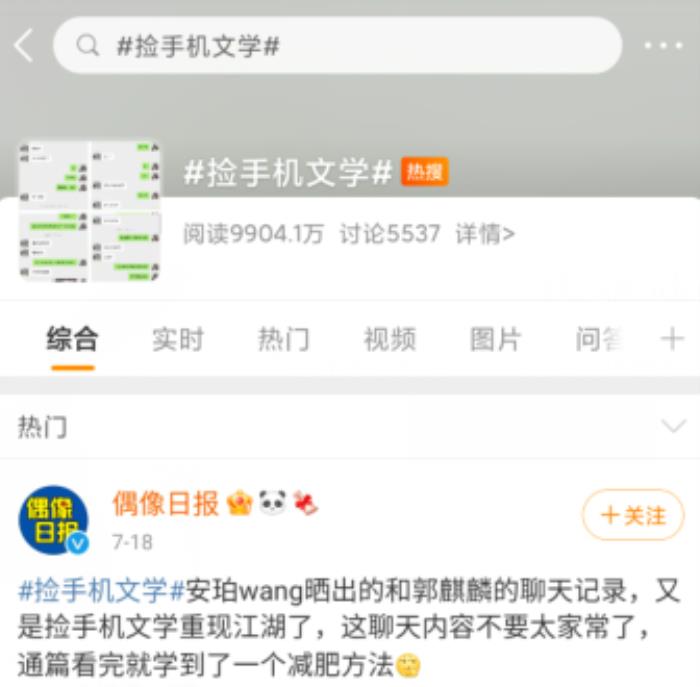This screenshot has height=687, width=700.
Task: Click the panda badge icon
Action: tap(272, 503)
